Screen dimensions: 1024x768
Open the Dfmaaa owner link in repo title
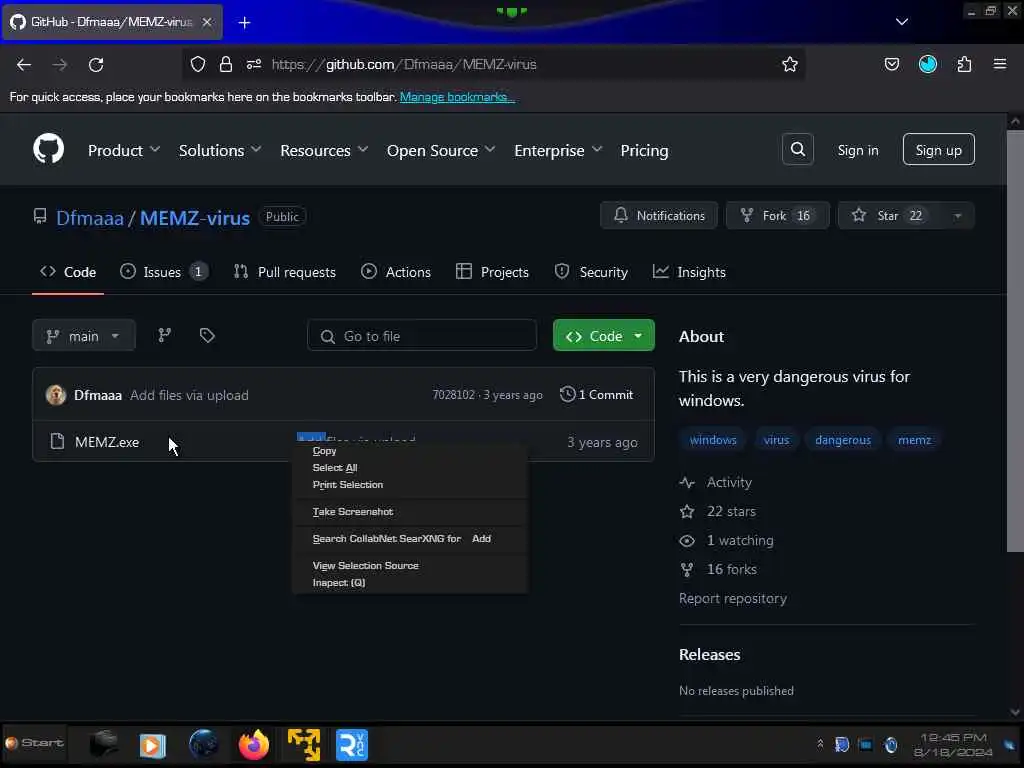click(89, 218)
